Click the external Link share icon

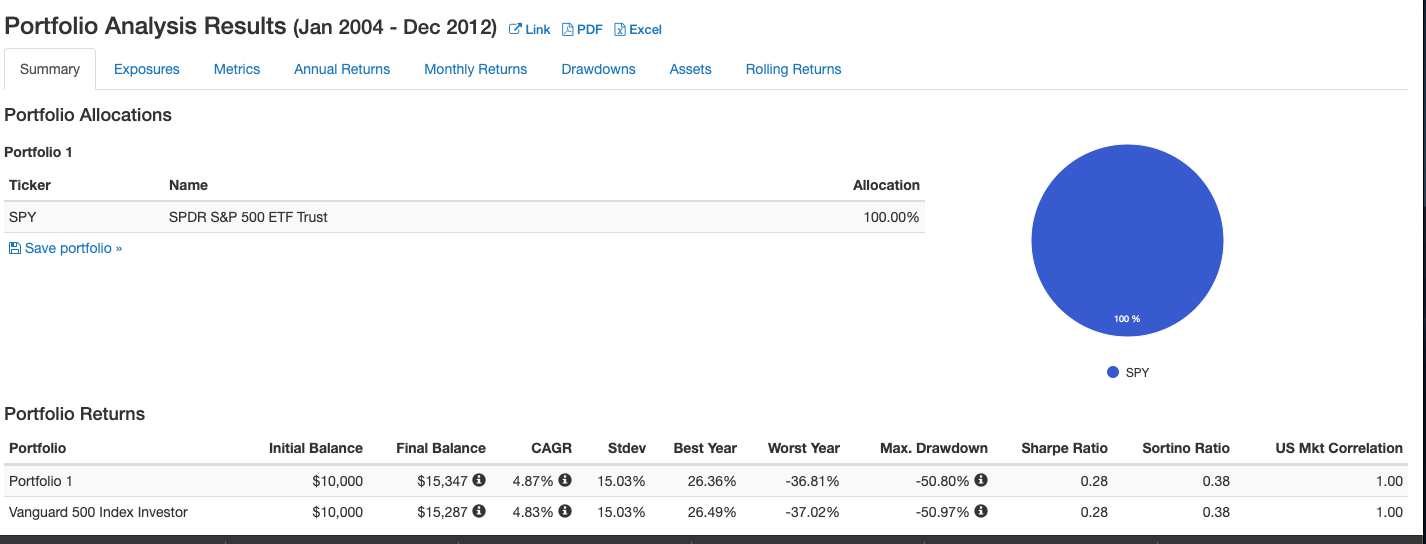pyautogui.click(x=515, y=30)
